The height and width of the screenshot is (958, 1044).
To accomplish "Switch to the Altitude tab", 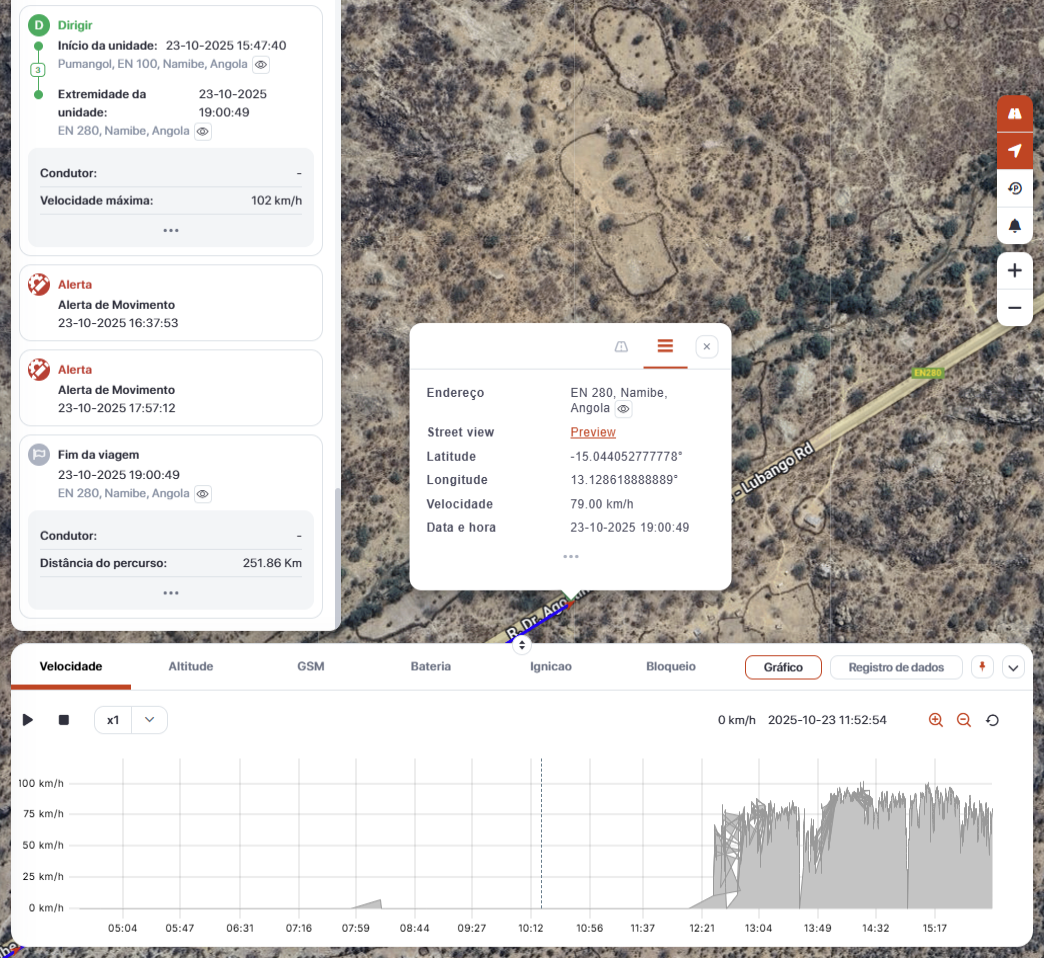I will pyautogui.click(x=190, y=666).
